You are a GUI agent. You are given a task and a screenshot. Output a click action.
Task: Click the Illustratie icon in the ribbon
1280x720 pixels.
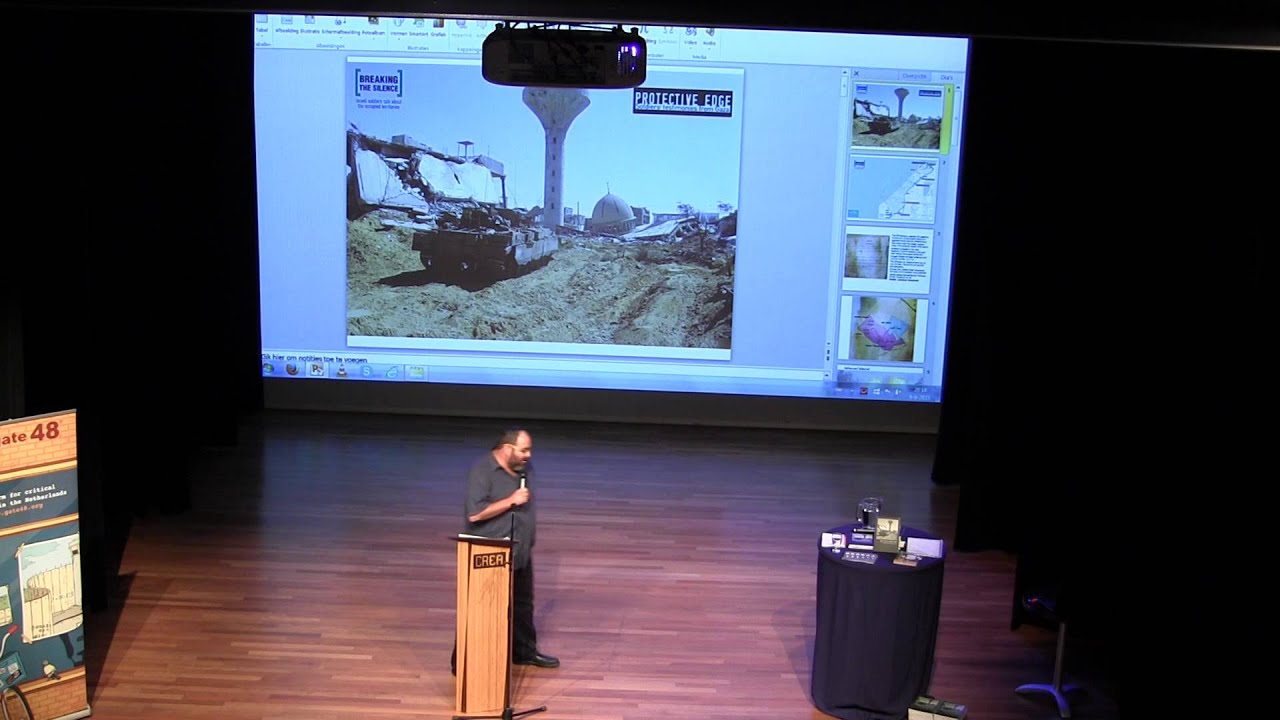tap(310, 26)
